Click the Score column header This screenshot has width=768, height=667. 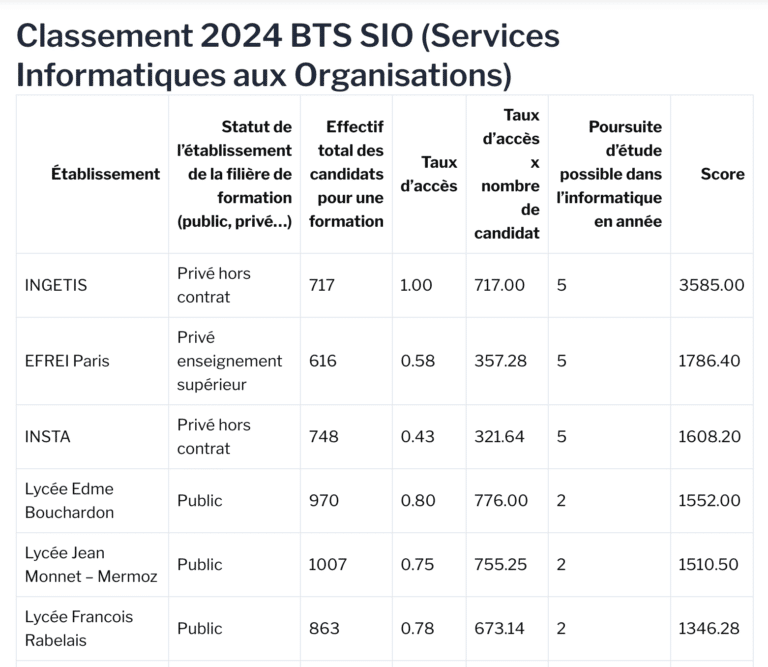point(722,174)
